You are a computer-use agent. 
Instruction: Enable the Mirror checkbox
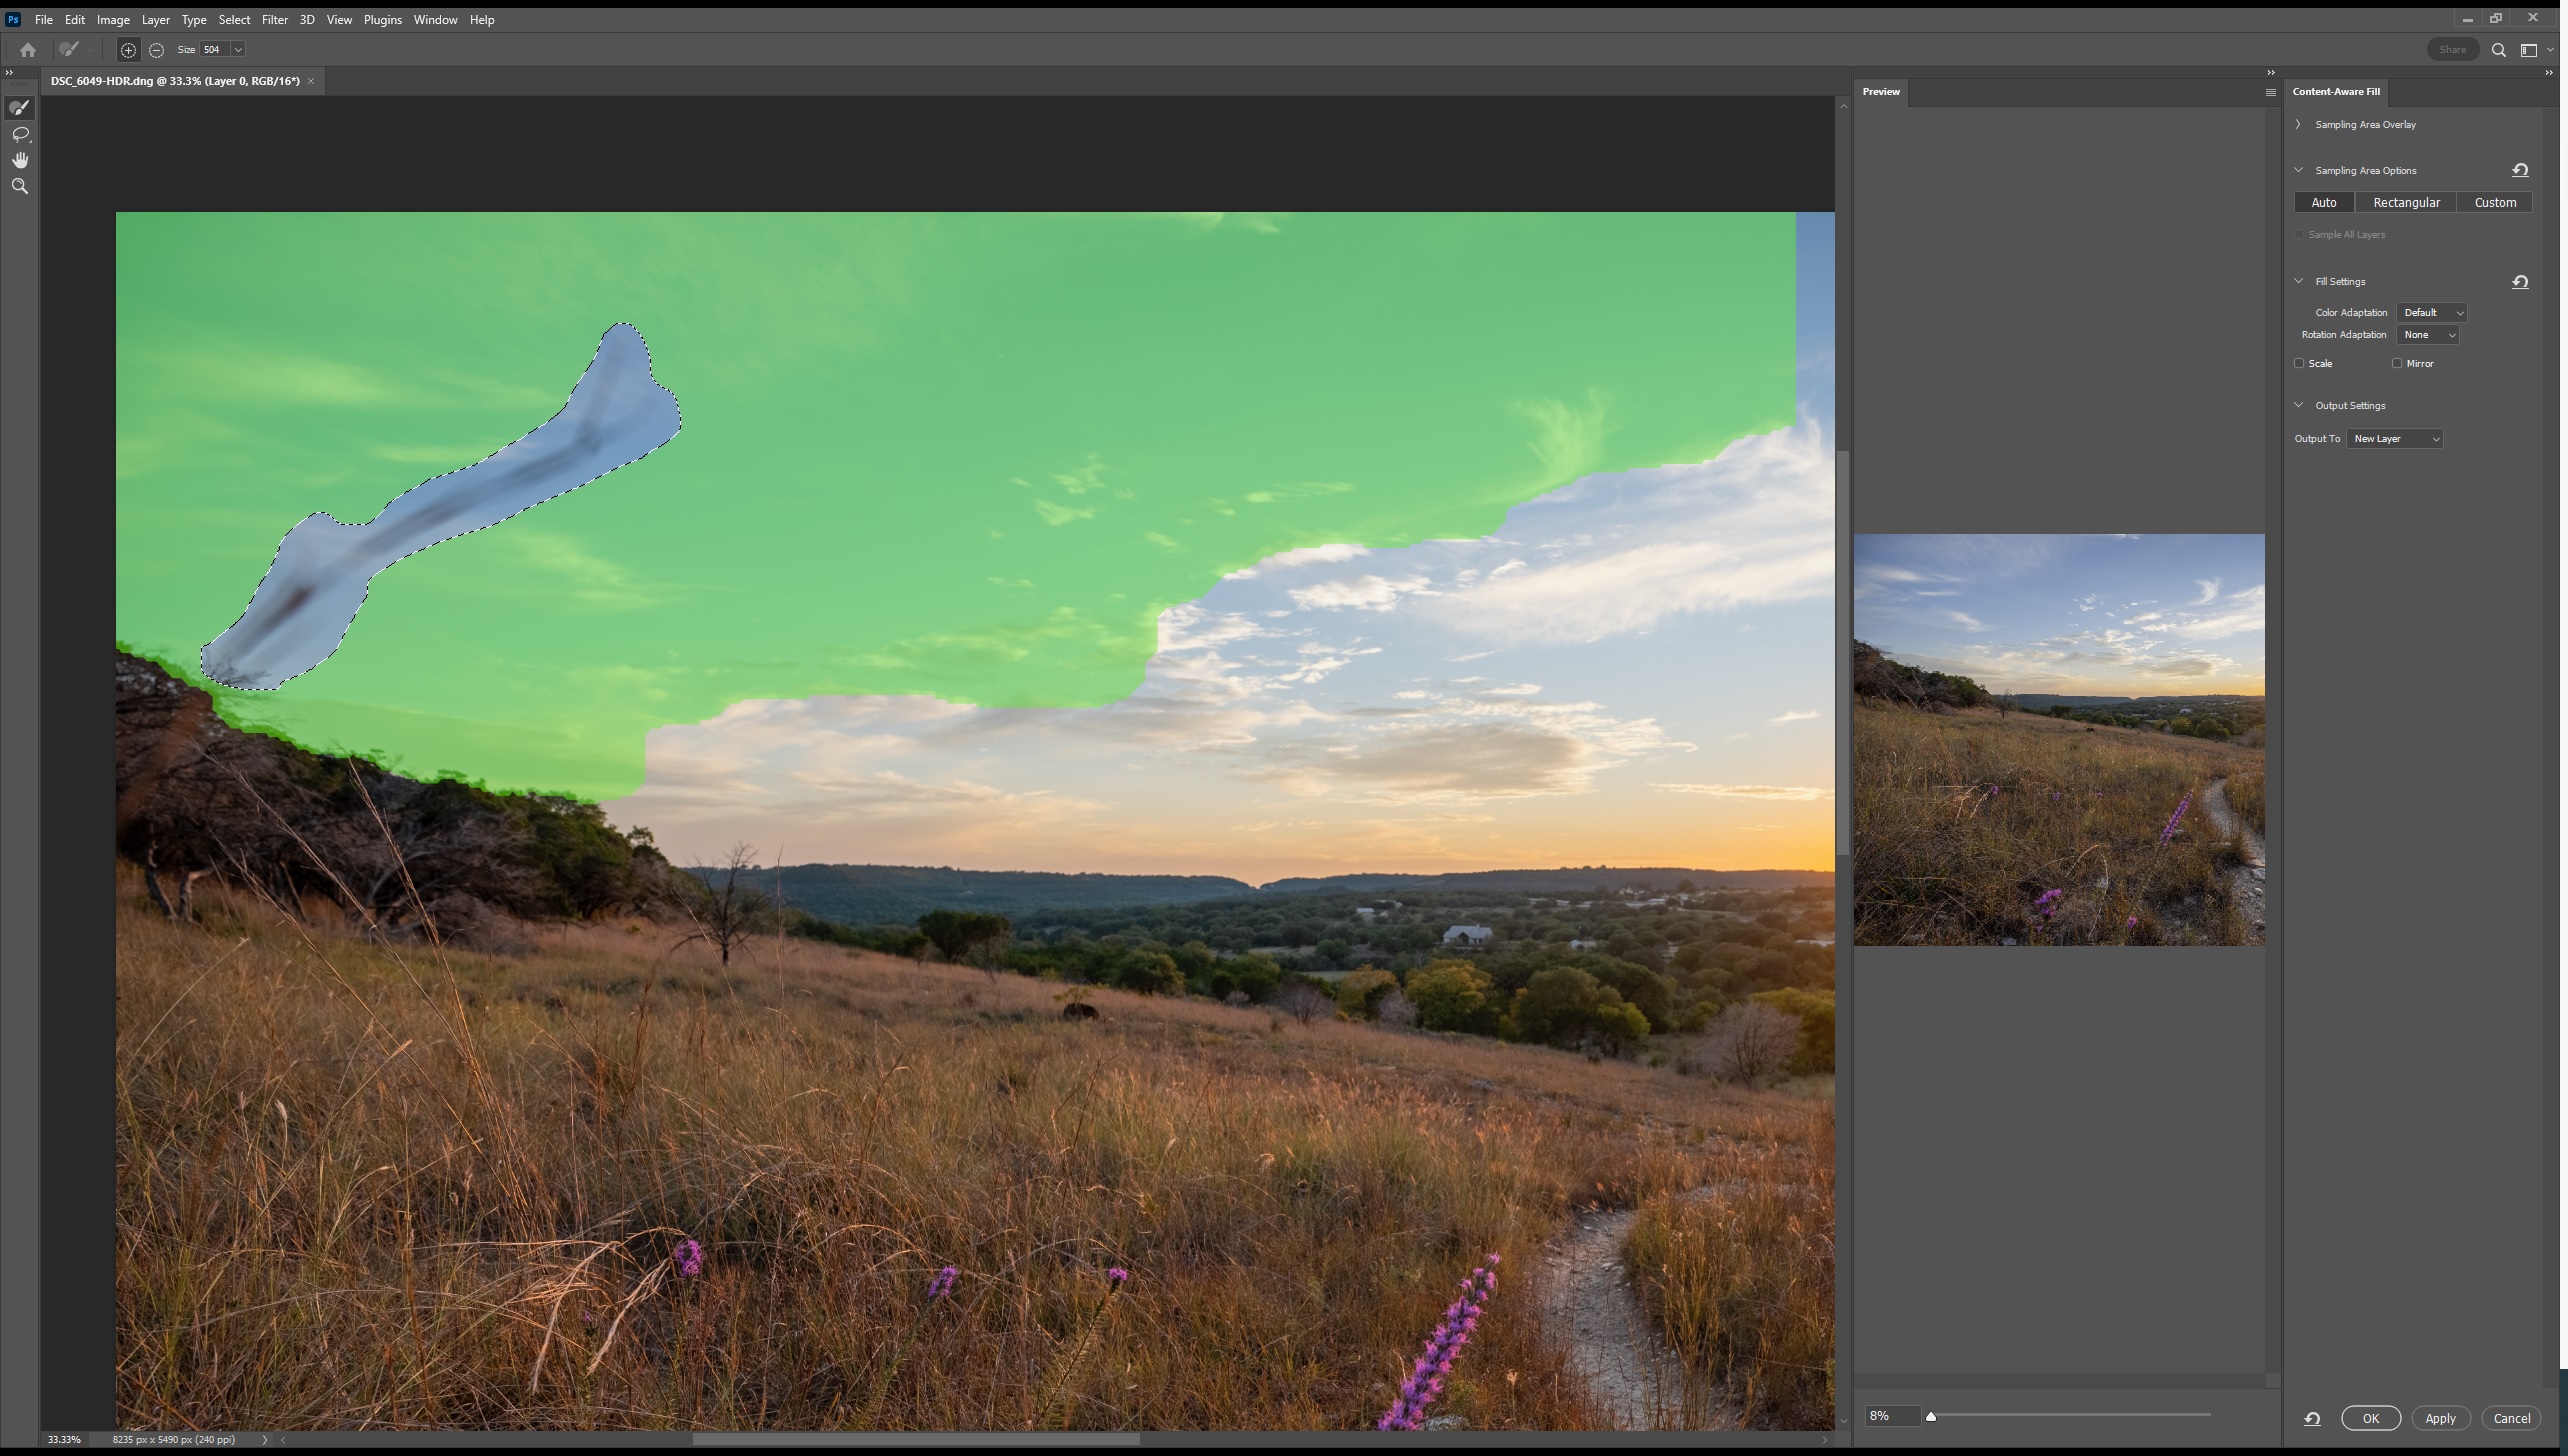(2397, 364)
